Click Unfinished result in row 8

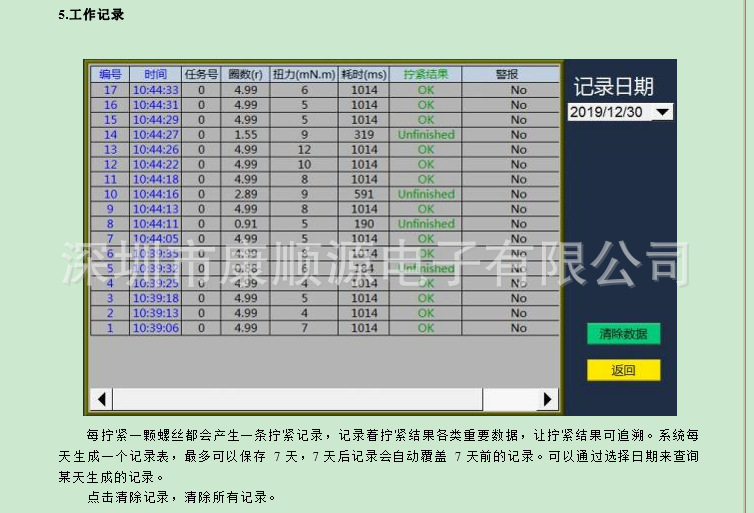coord(426,224)
